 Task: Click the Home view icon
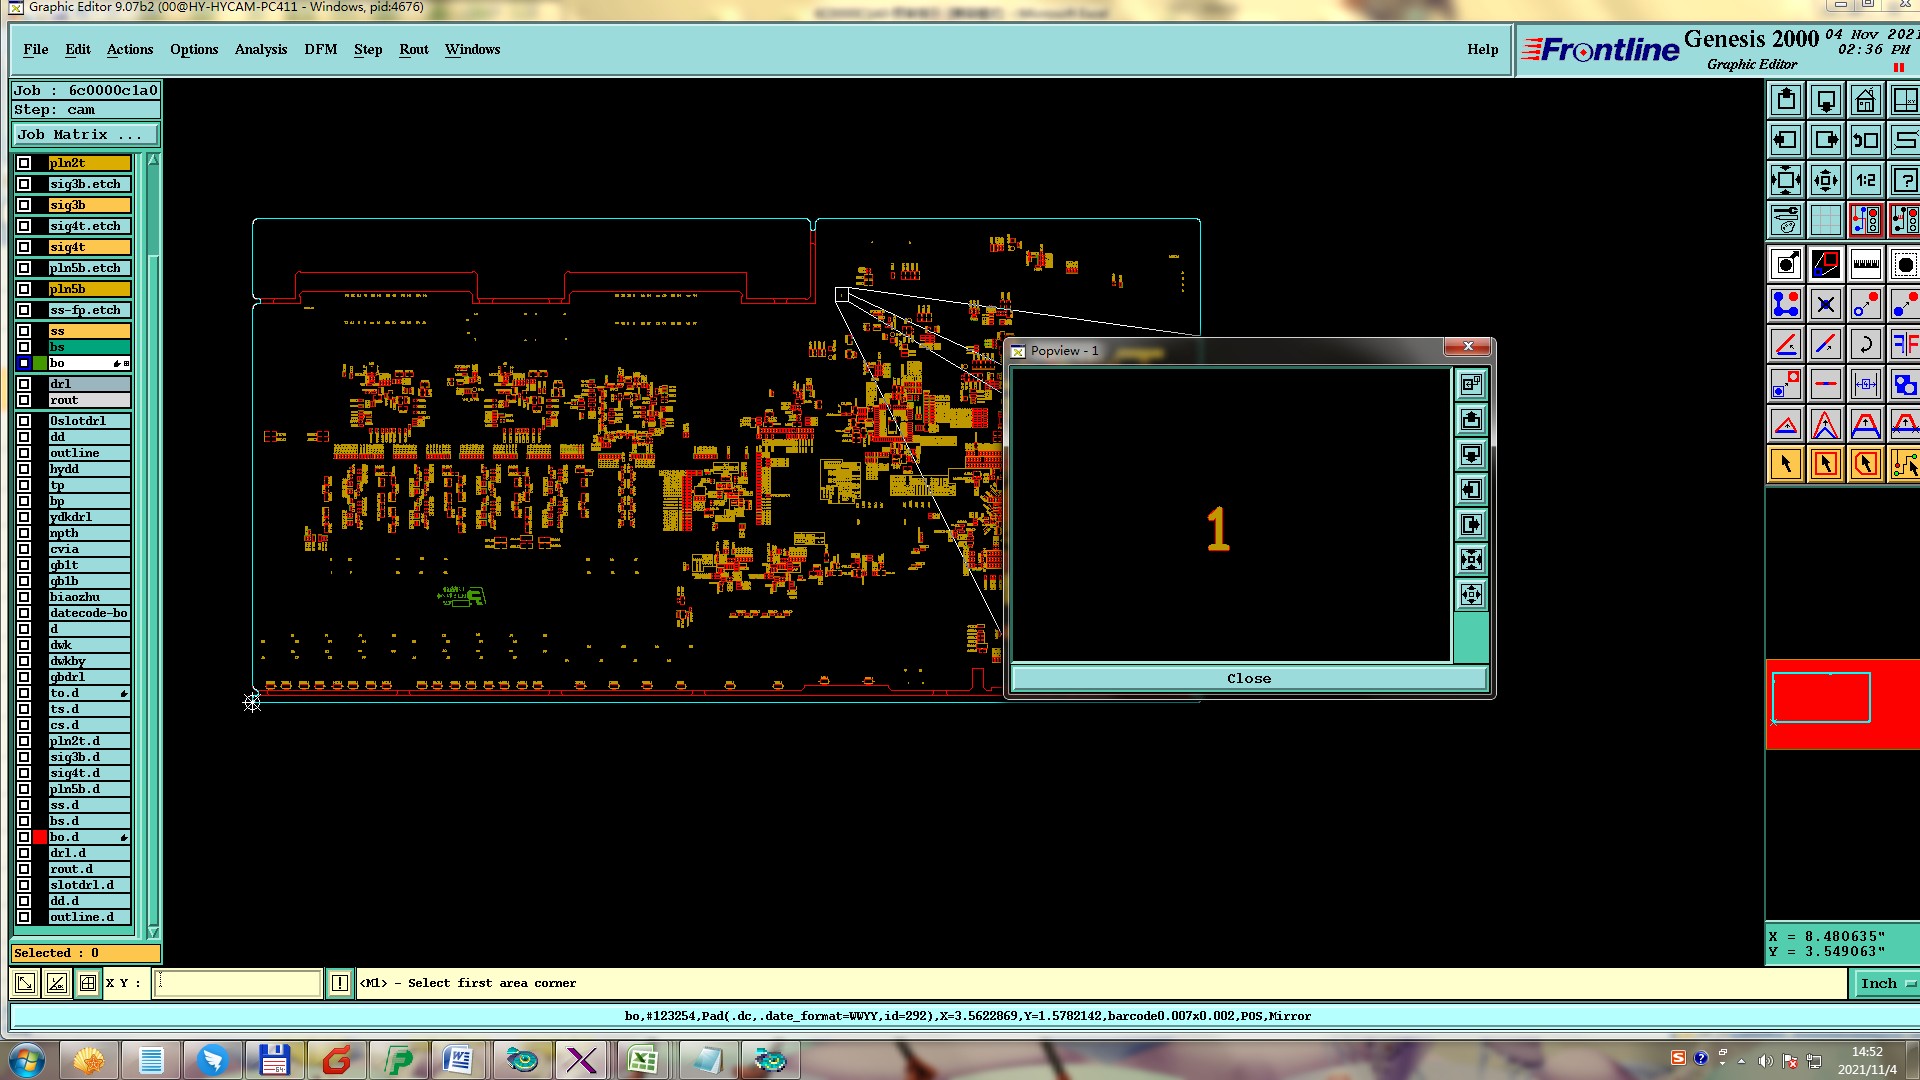1865,101
